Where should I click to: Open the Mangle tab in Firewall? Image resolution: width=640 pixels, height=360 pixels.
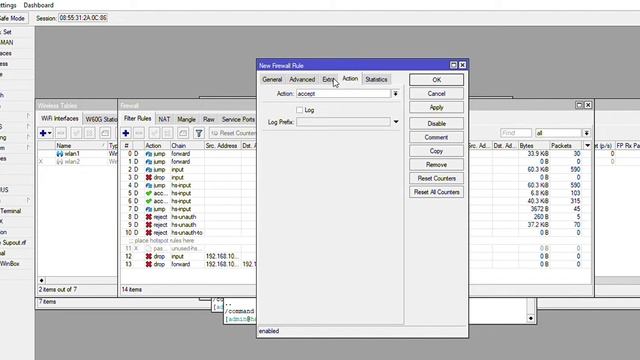(187, 119)
